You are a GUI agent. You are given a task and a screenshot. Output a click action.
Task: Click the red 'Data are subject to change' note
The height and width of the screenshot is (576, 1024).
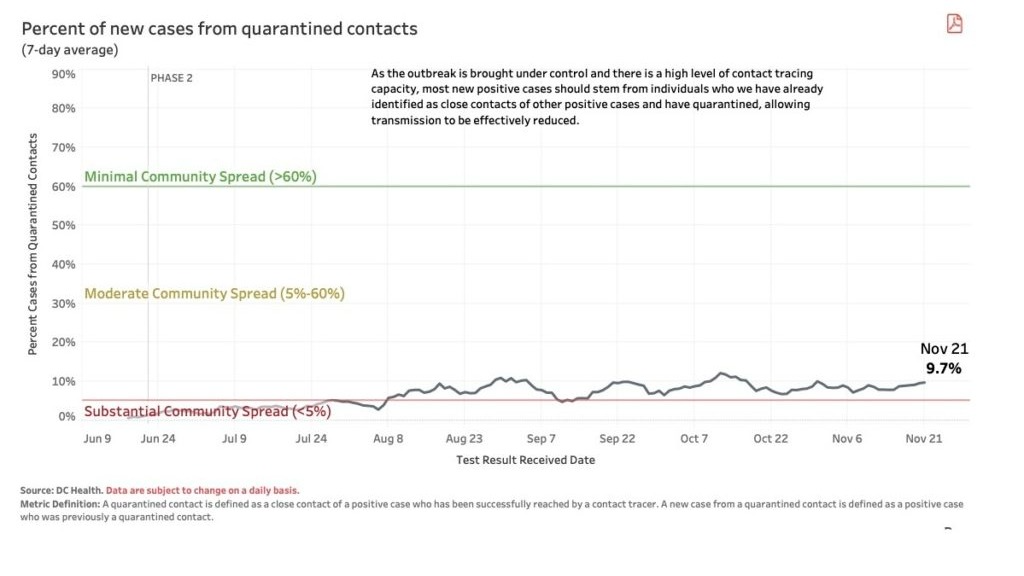pos(202,490)
